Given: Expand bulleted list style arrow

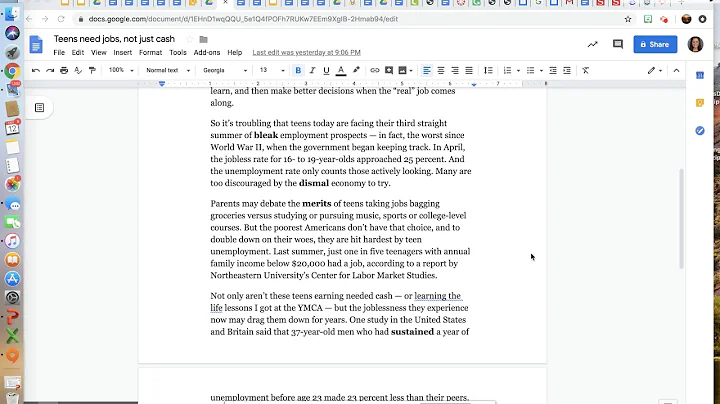Looking at the screenshot, I should pyautogui.click(x=541, y=71).
